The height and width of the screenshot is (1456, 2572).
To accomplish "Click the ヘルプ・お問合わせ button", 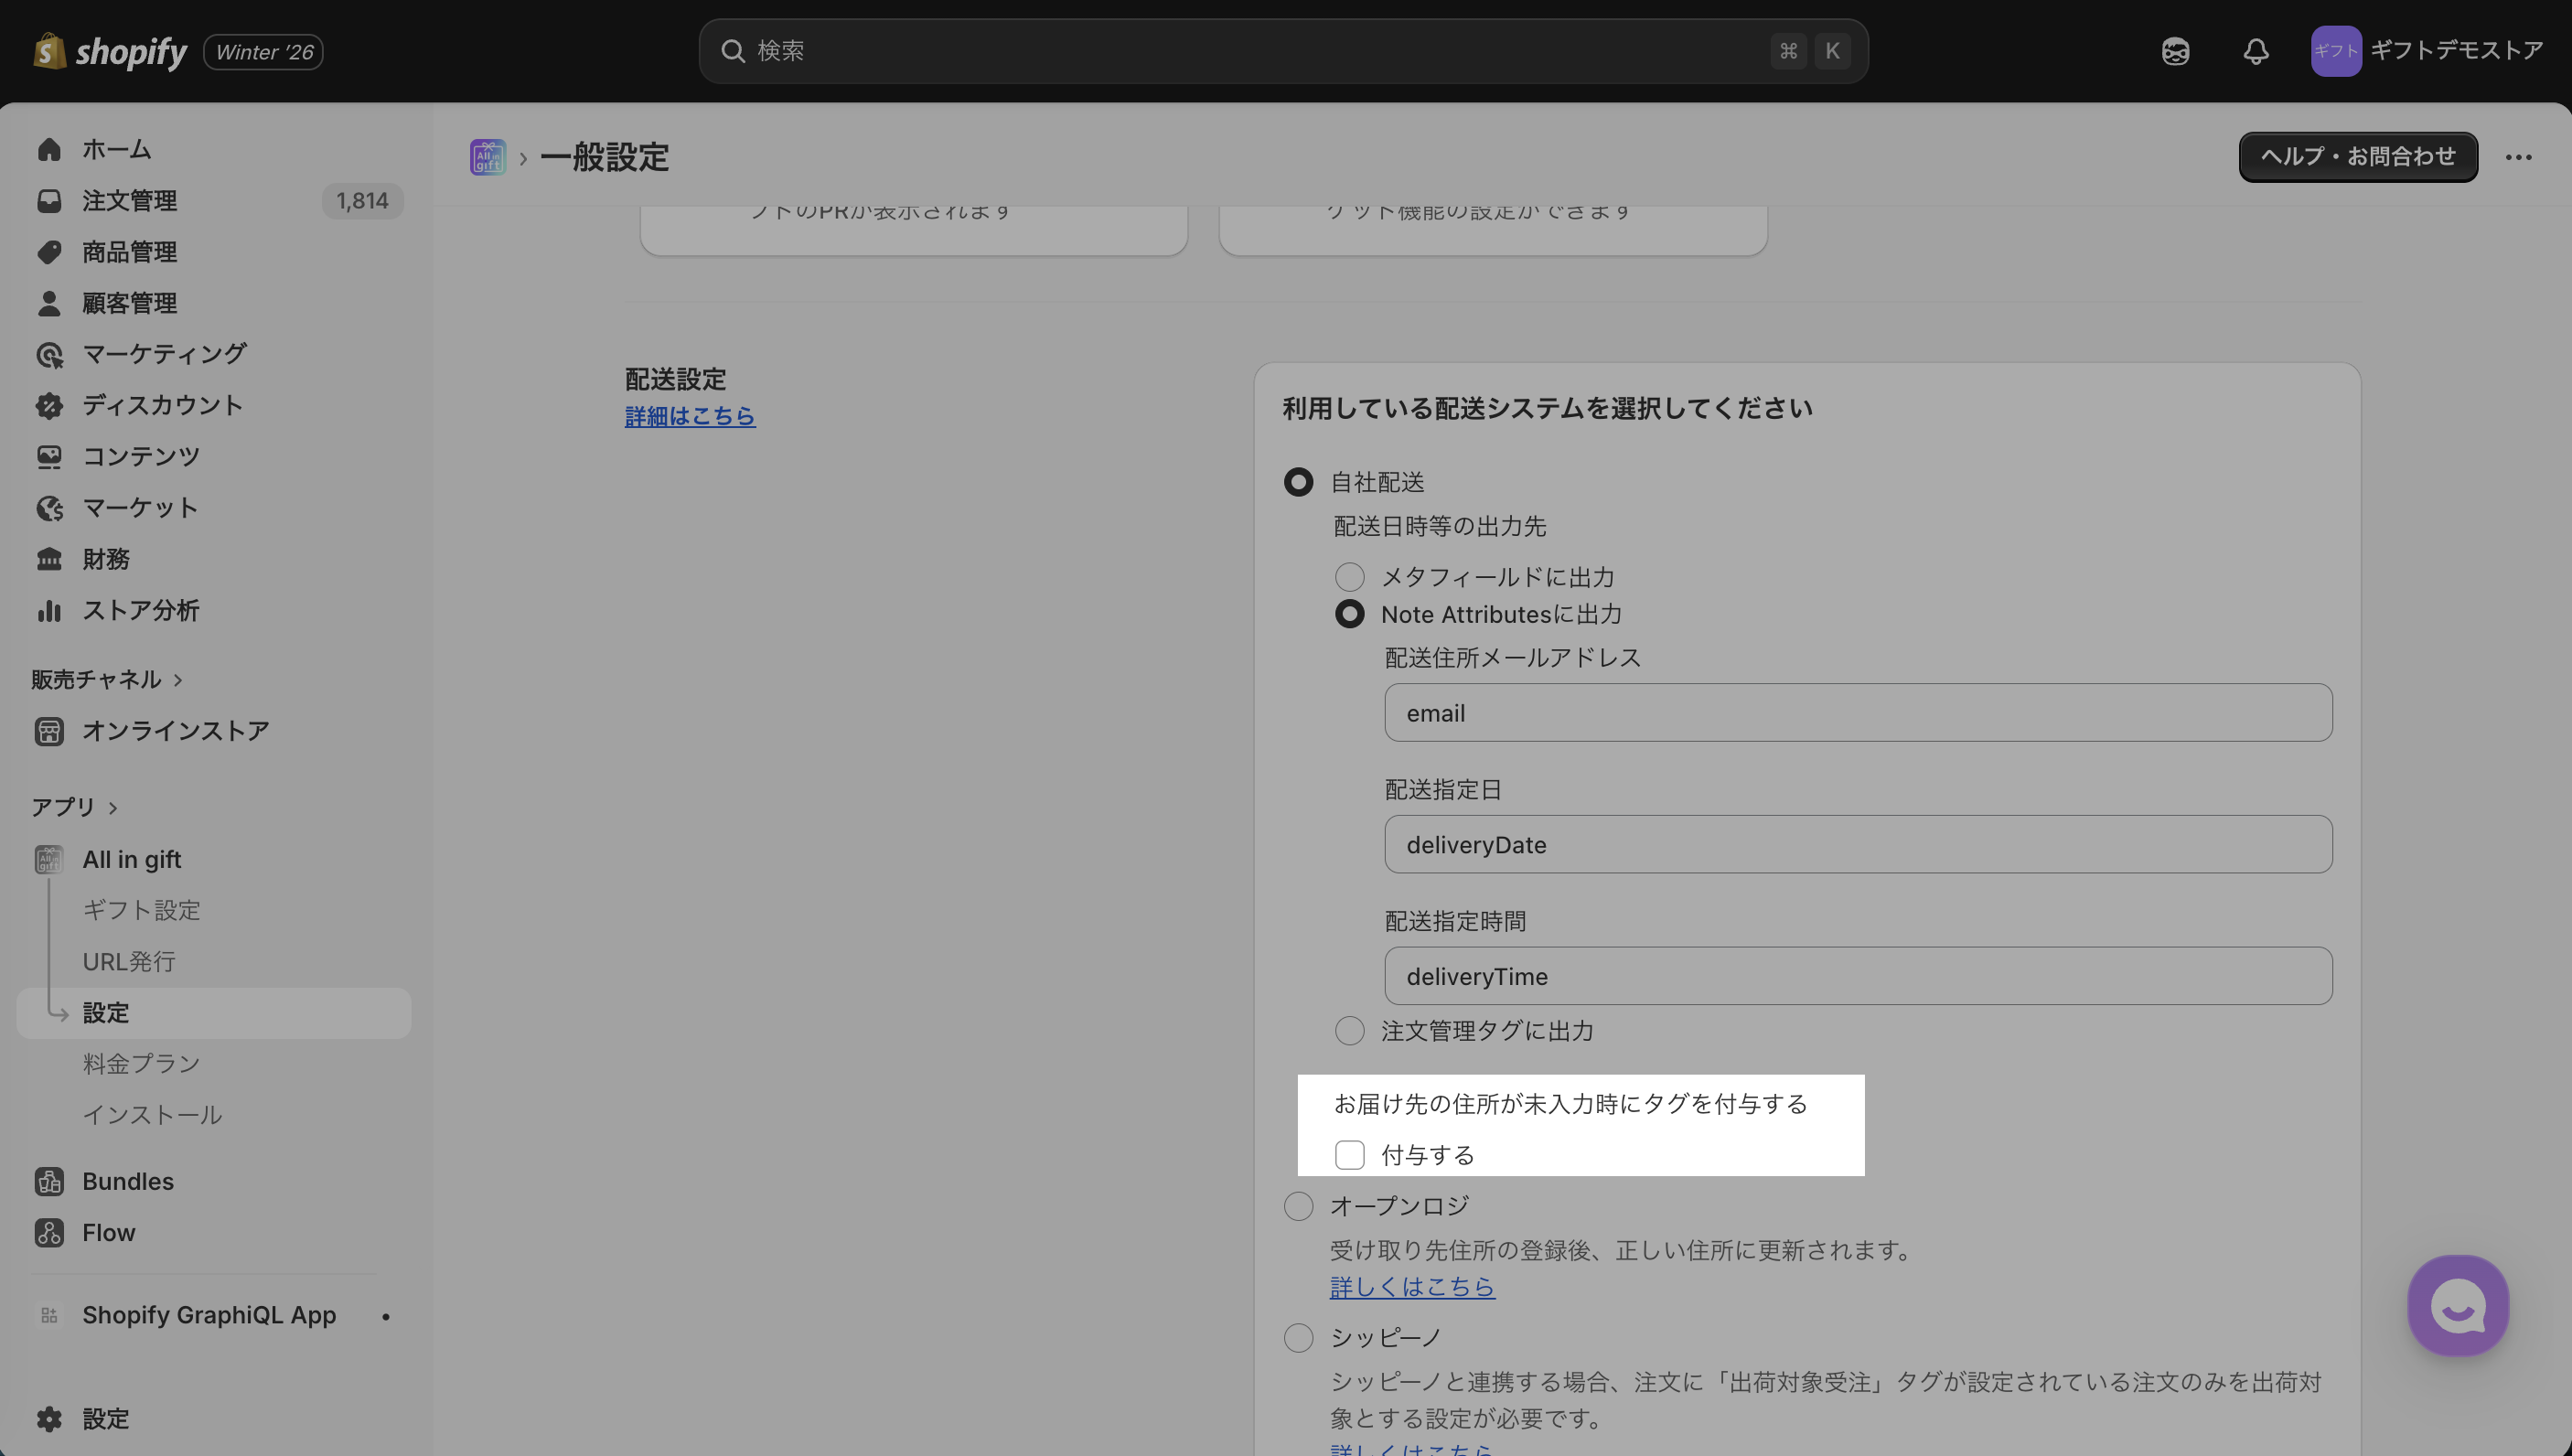I will [x=2358, y=157].
